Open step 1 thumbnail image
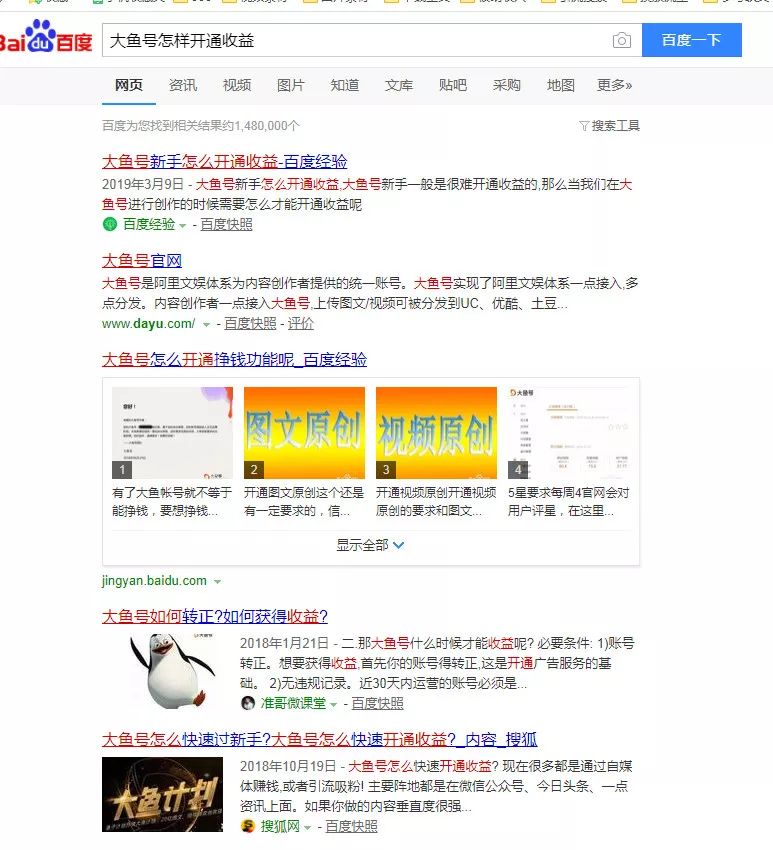The image size is (773, 850). pos(172,433)
